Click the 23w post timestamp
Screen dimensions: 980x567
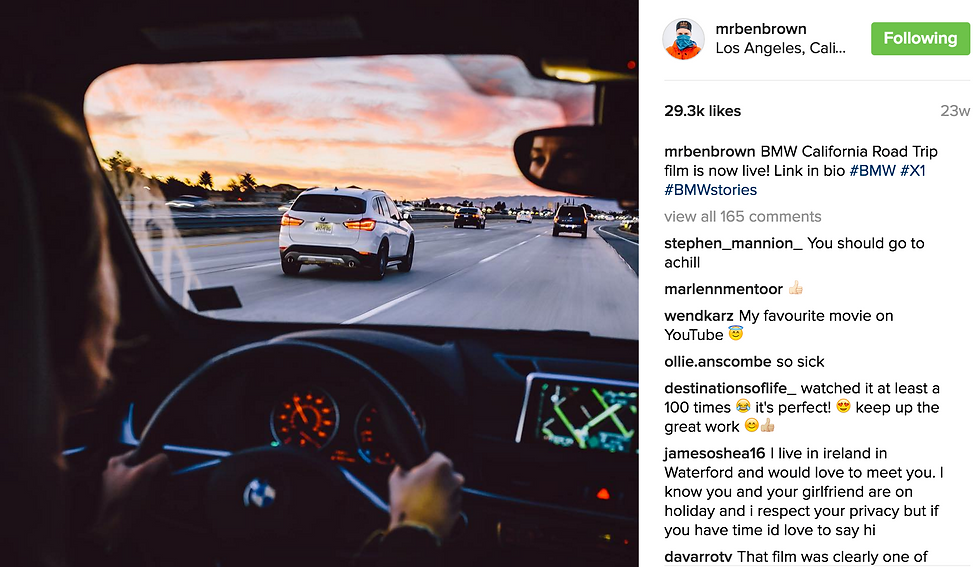pos(955,111)
